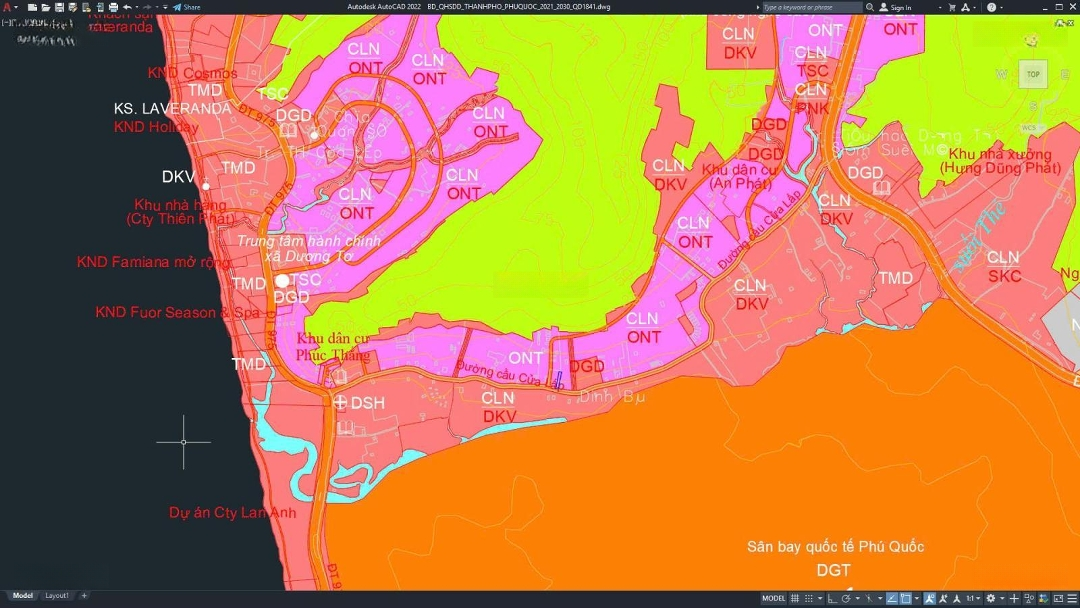Select the Model tab
This screenshot has width=1080, height=608.
pos(22,596)
